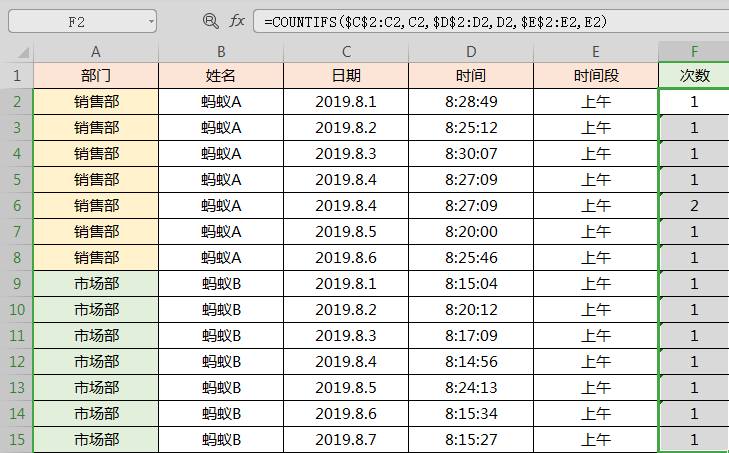Select cell F6 containing value 2
Image resolution: width=729 pixels, height=453 pixels.
(693, 205)
